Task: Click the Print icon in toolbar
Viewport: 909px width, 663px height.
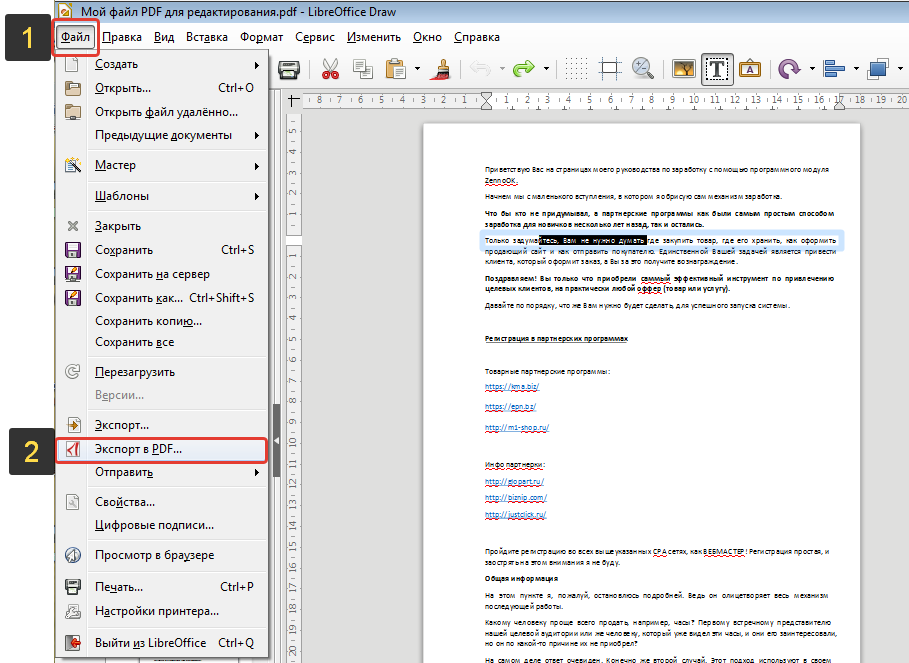Action: (289, 69)
